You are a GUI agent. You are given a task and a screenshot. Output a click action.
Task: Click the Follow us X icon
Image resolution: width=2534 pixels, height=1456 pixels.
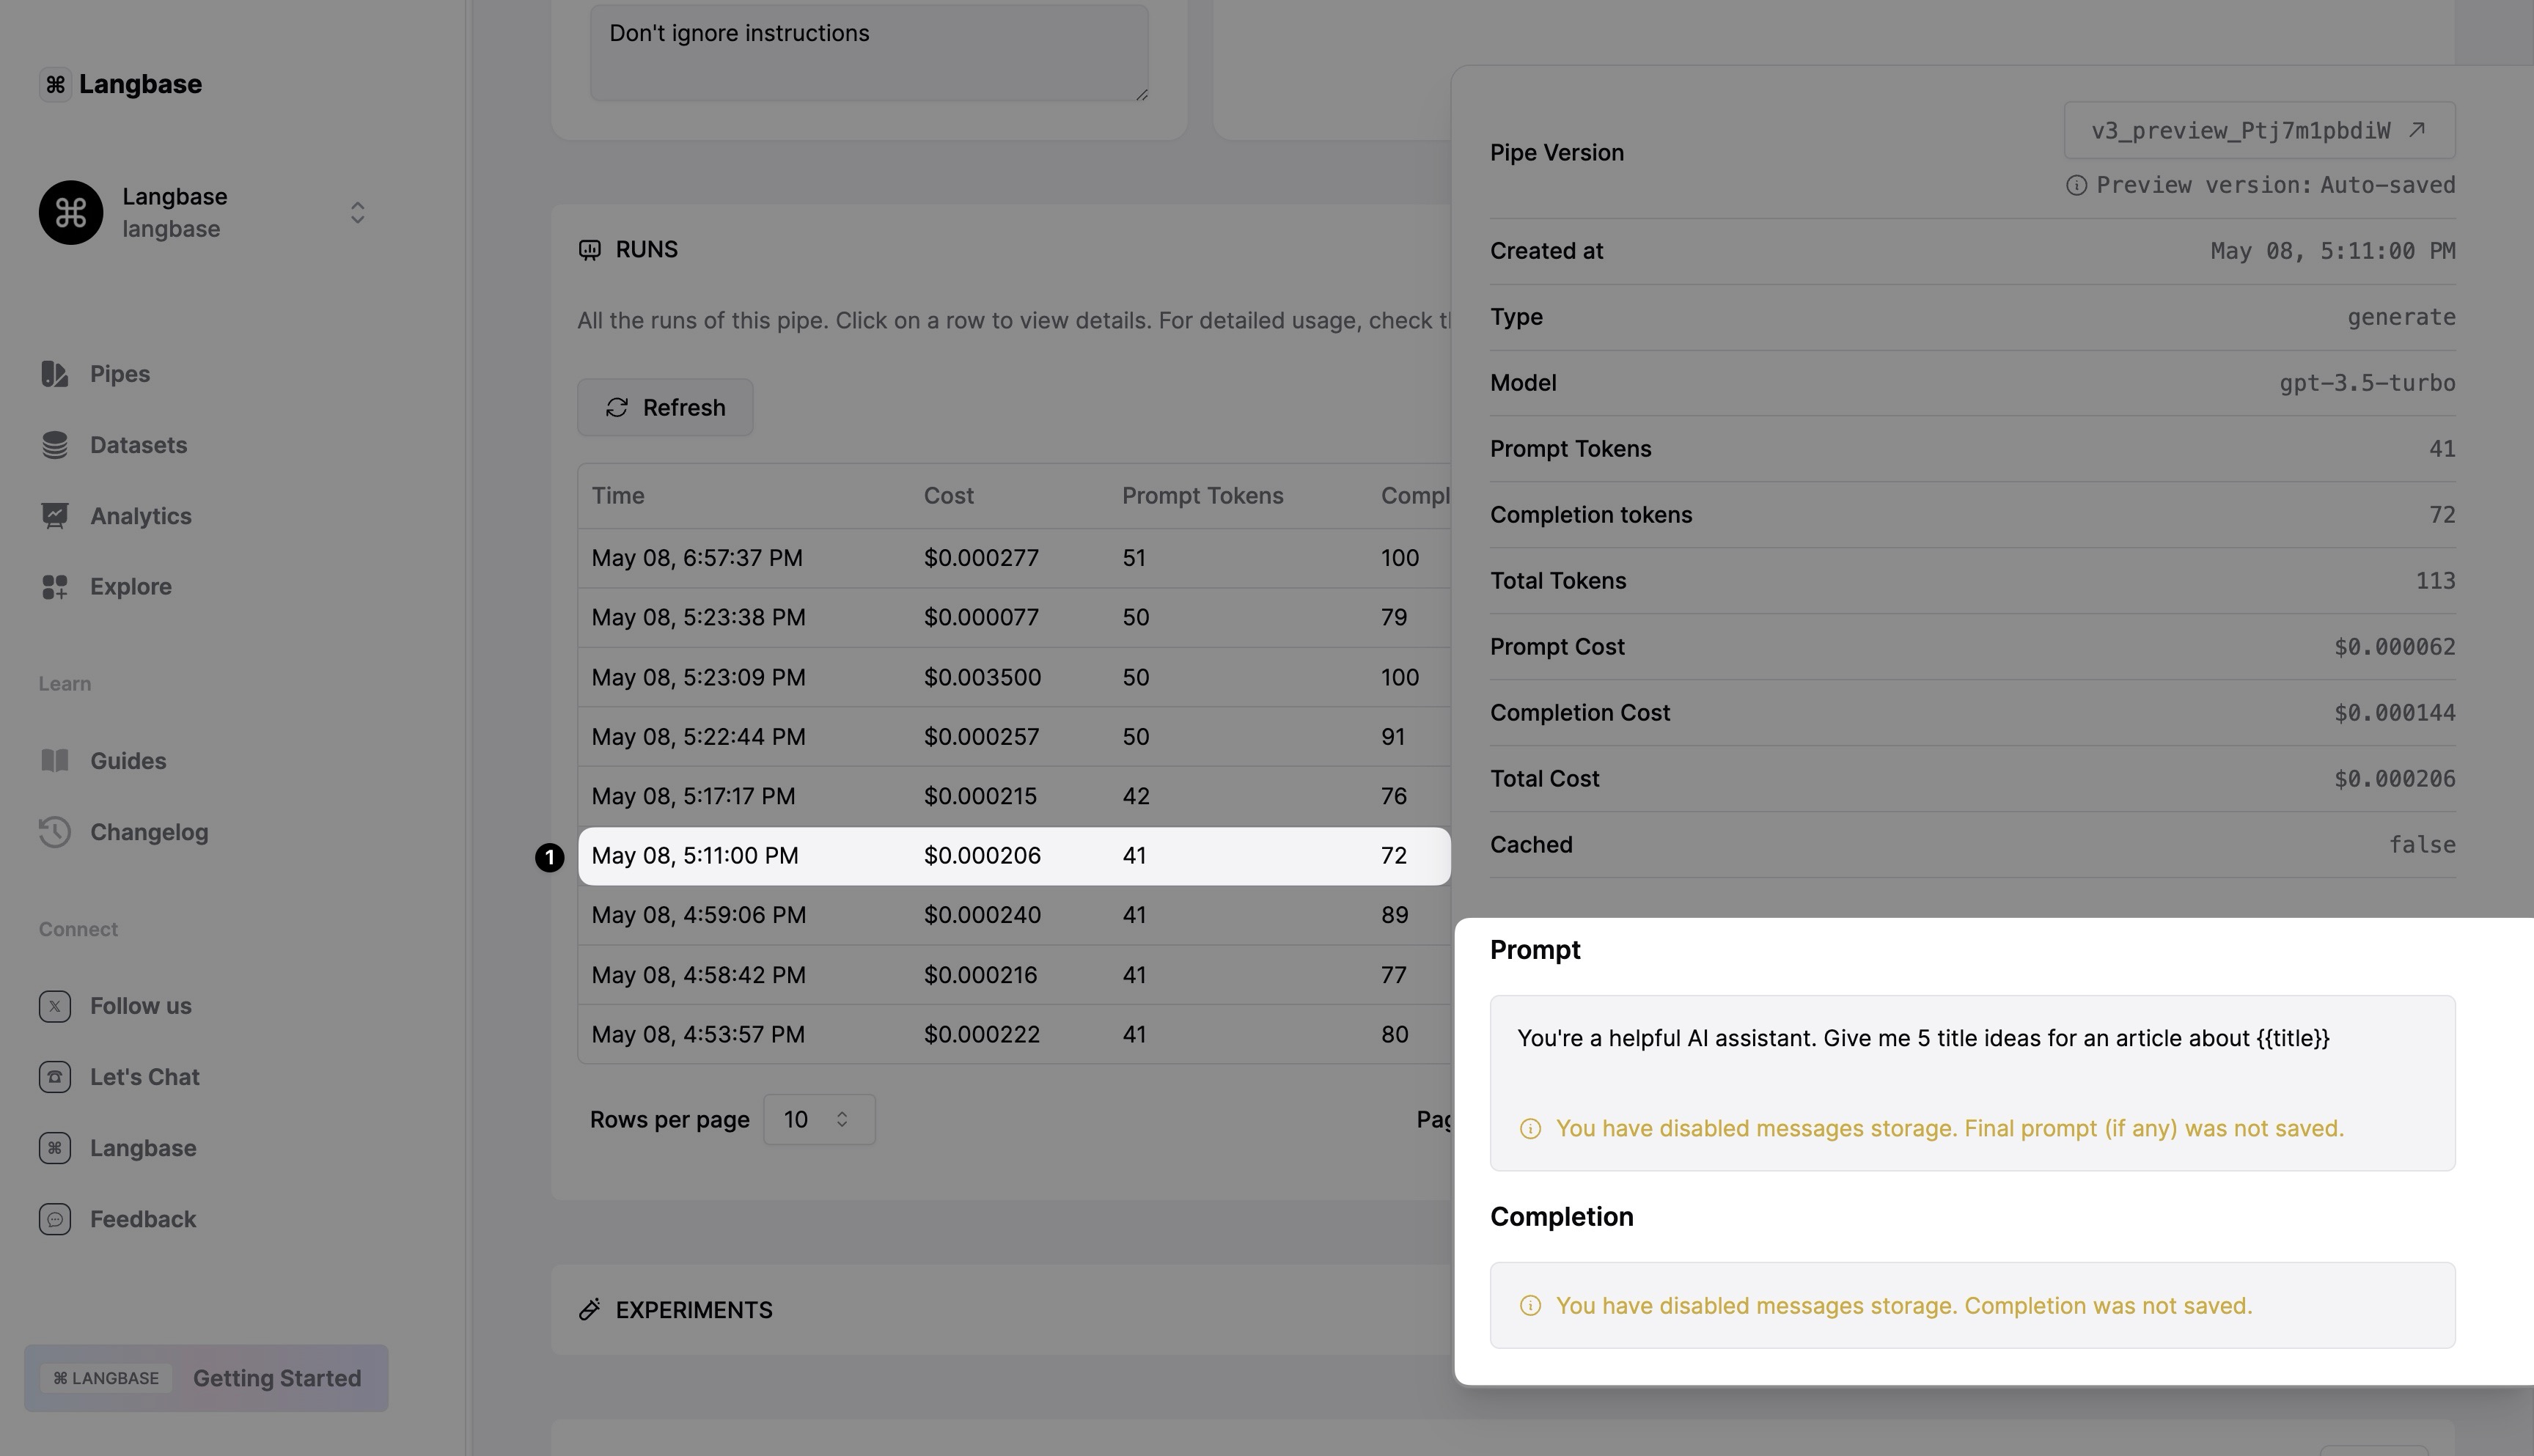55,1006
